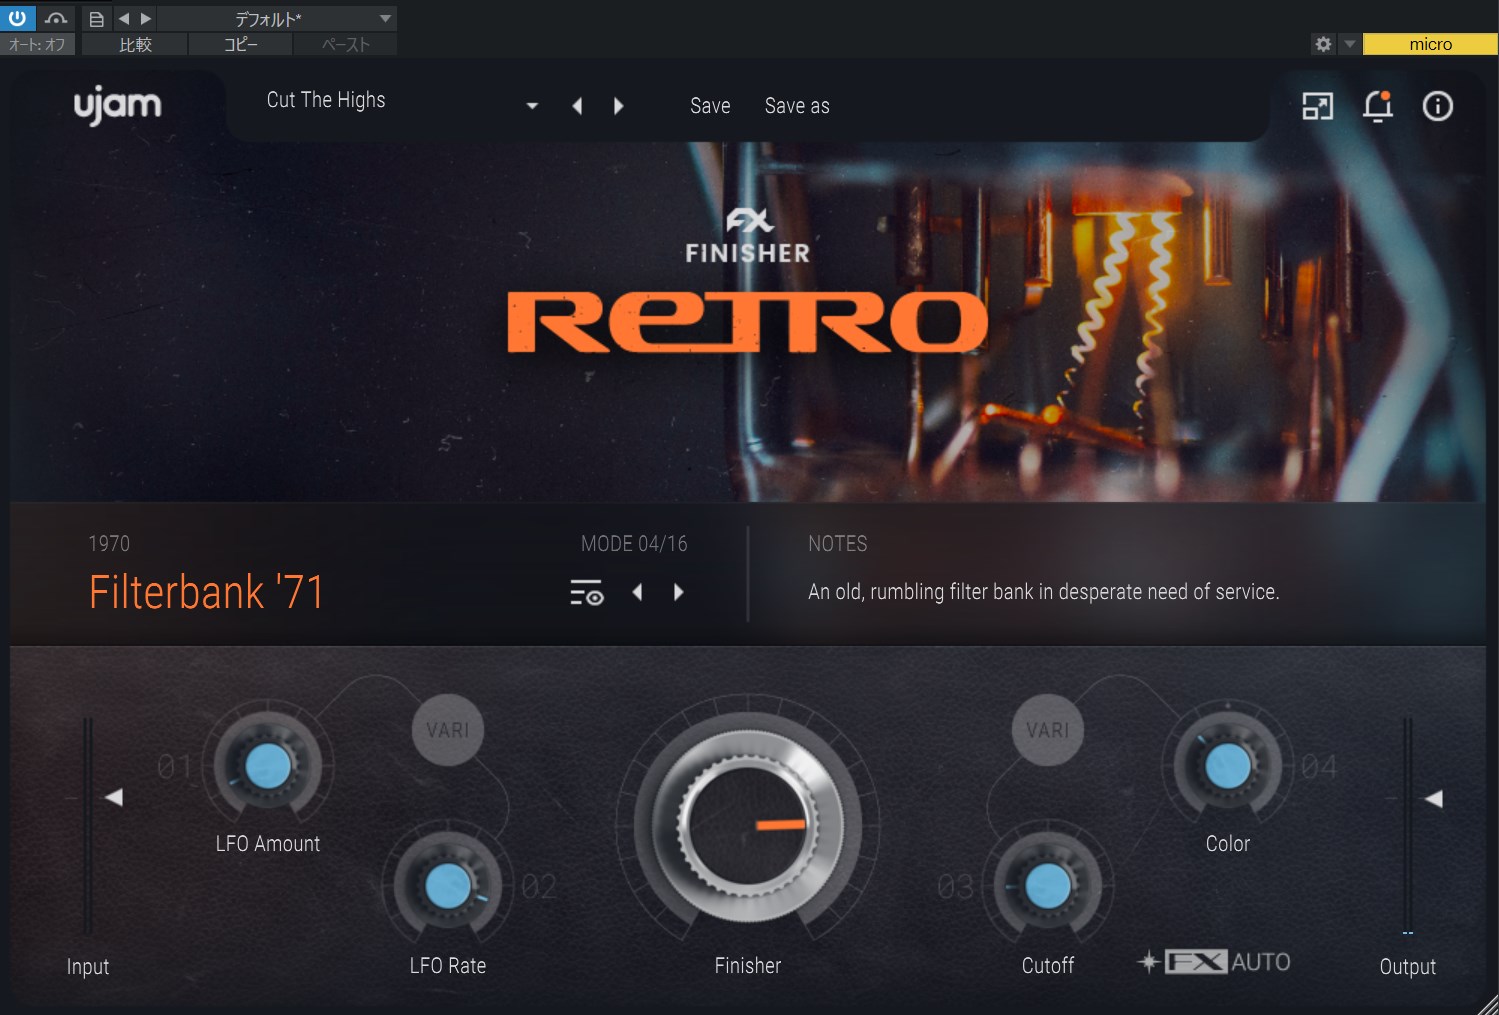Go to previous preset arrow

click(x=577, y=106)
